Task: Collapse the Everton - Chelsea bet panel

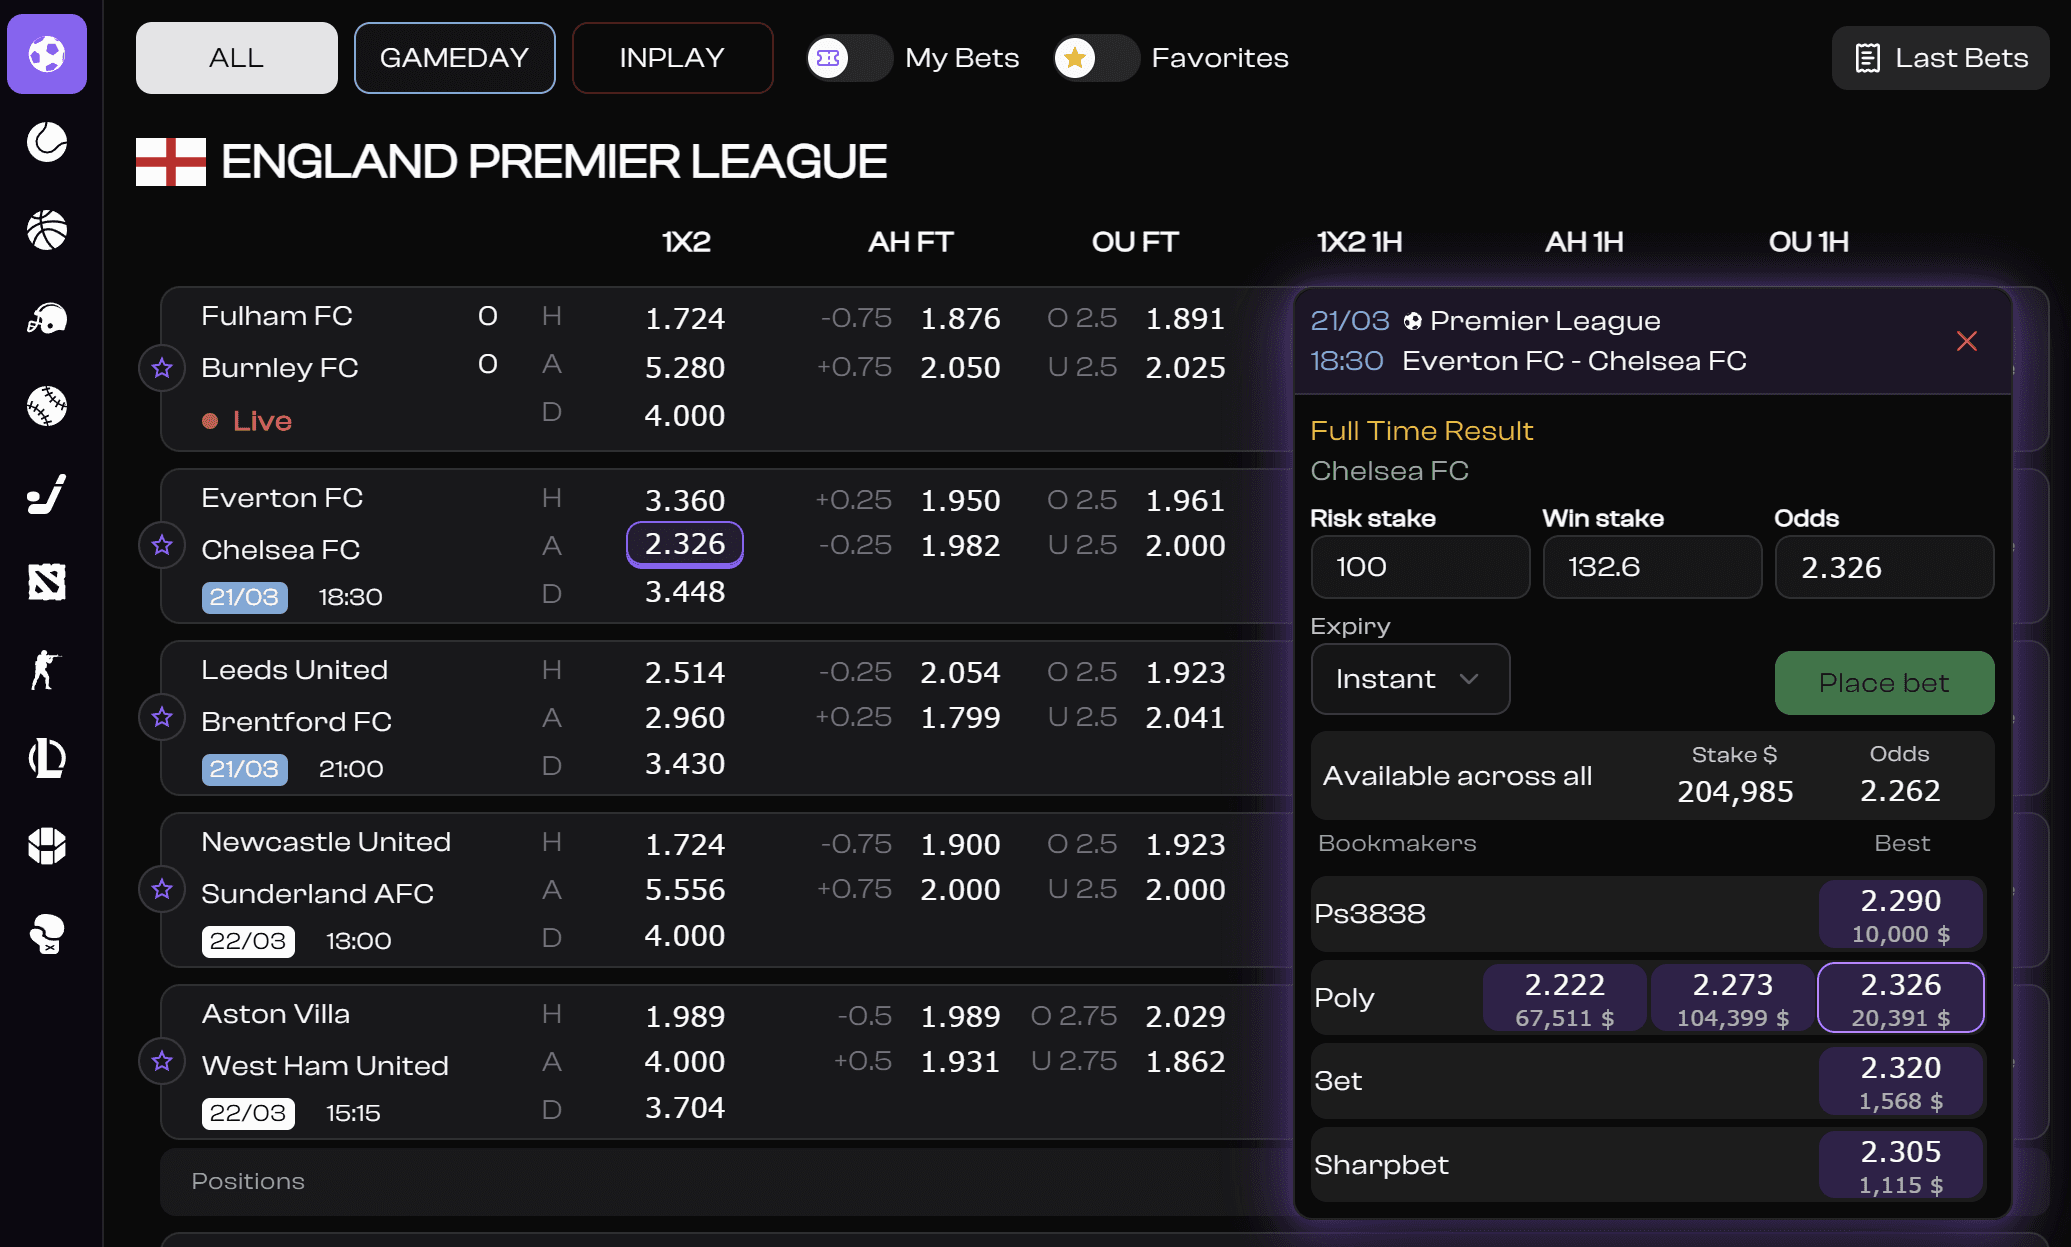Action: [x=1966, y=341]
